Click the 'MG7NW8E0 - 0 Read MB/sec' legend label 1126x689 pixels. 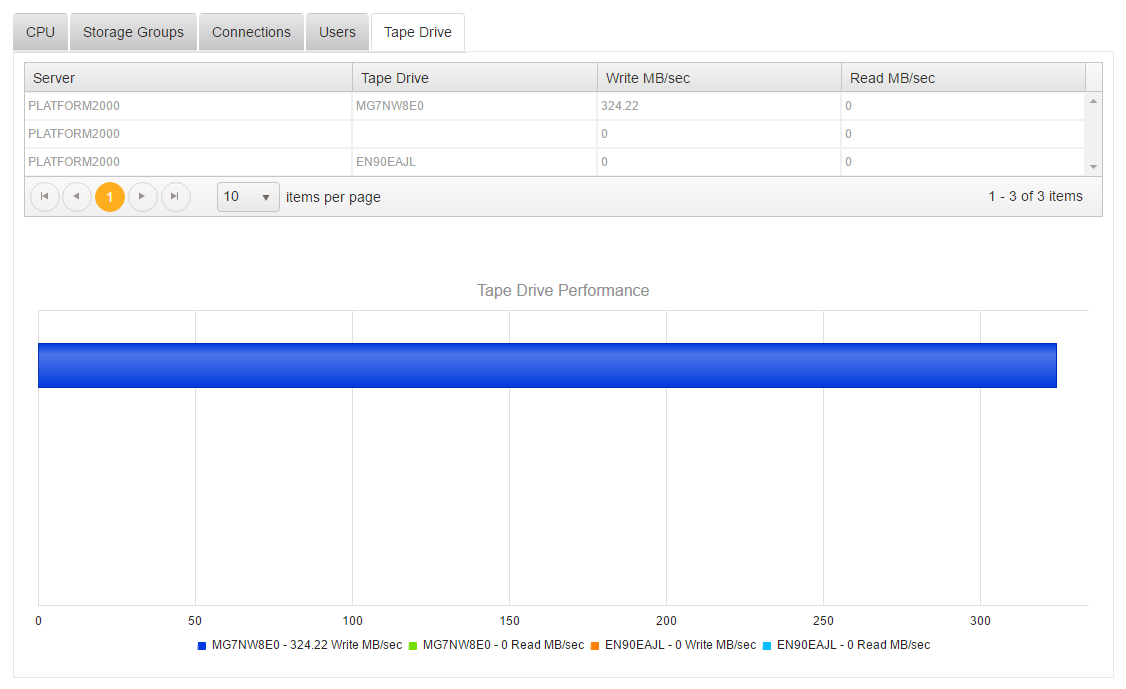pos(503,645)
